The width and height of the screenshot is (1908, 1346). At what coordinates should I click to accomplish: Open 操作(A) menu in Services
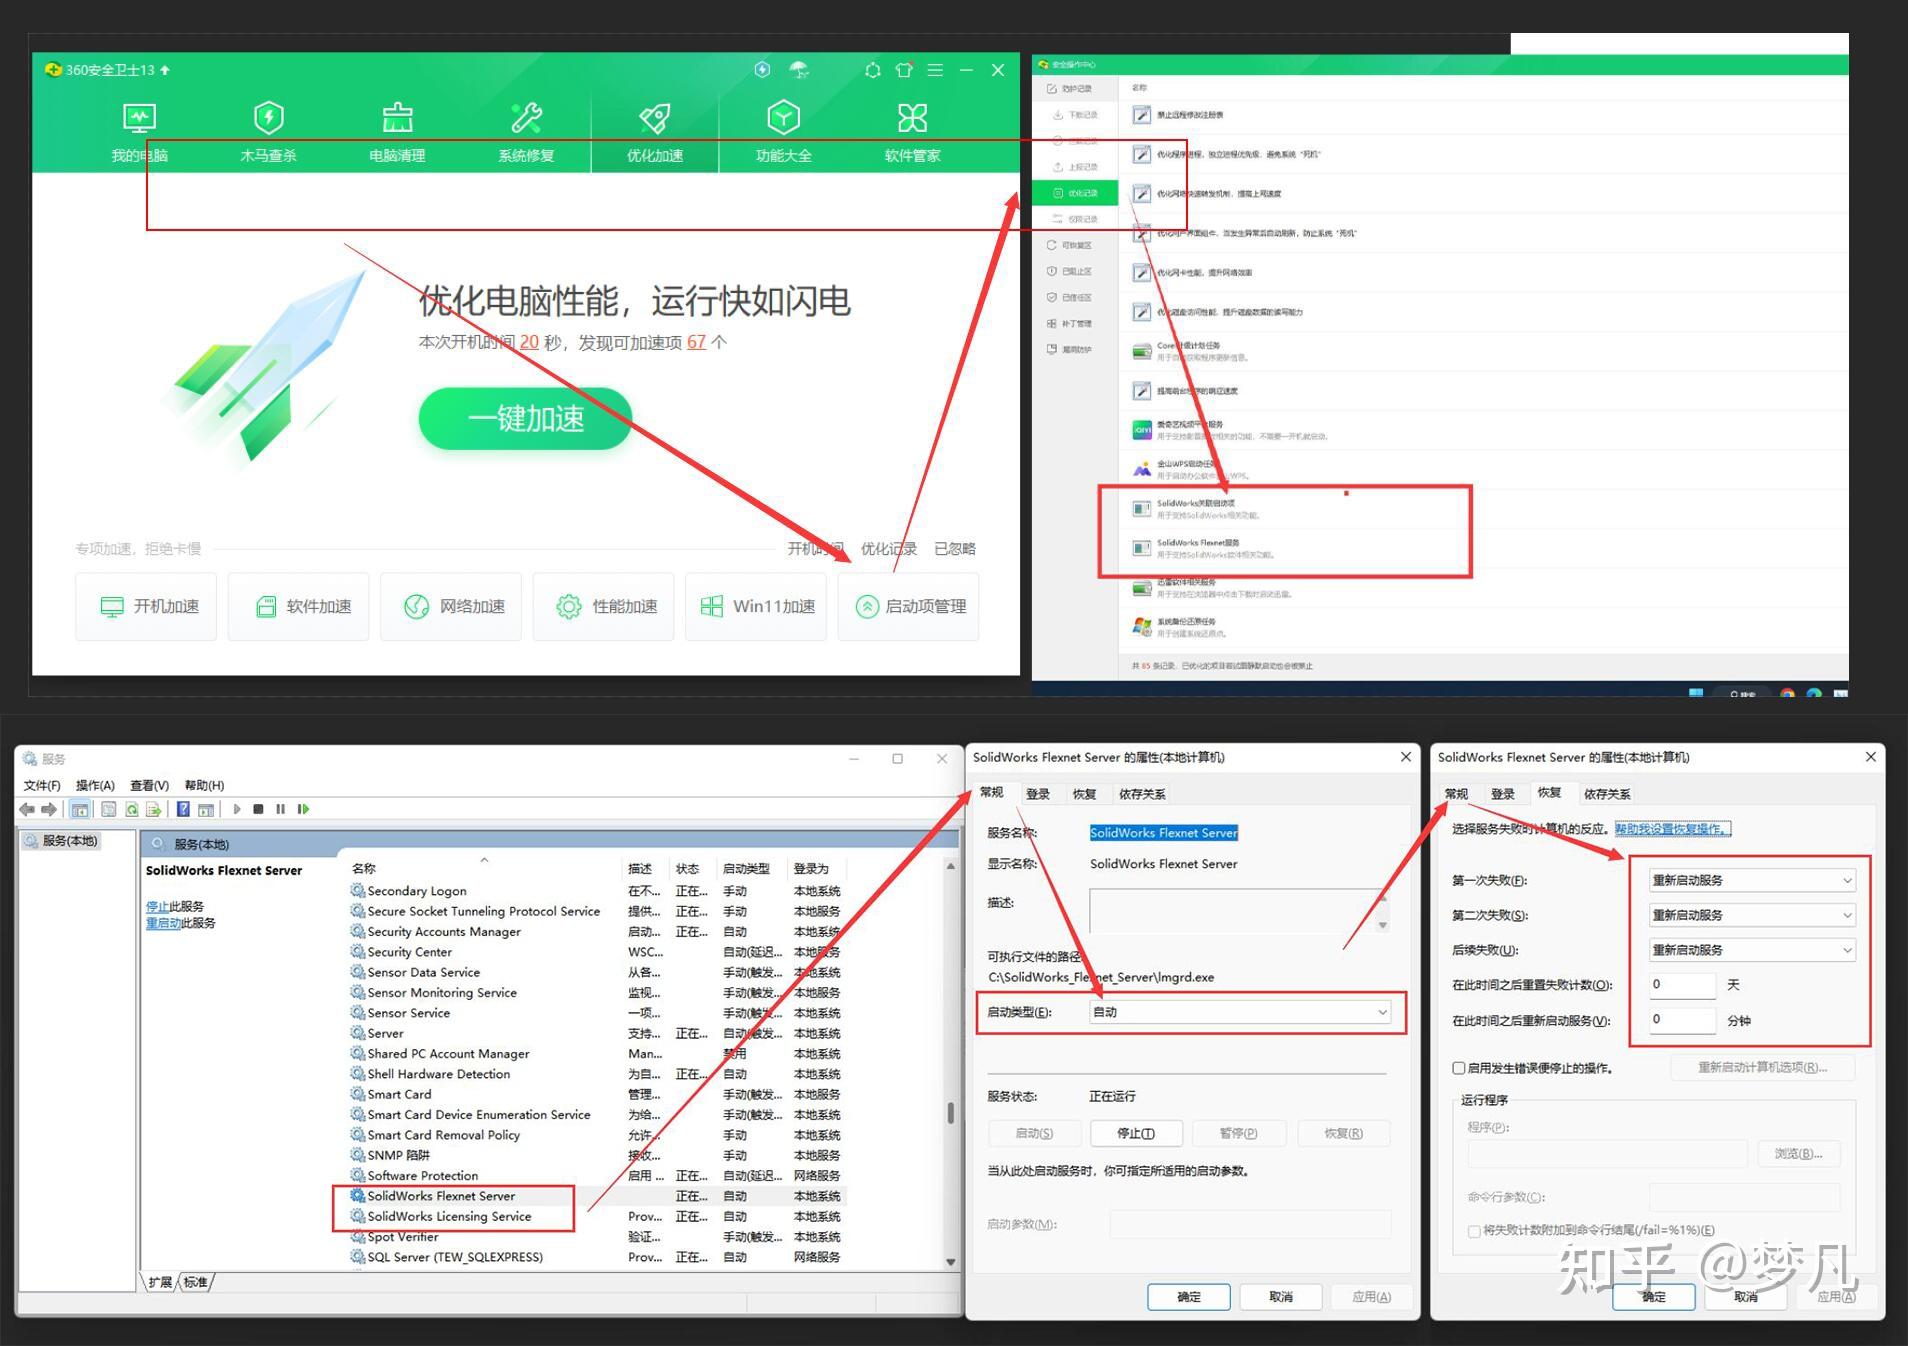(95, 785)
